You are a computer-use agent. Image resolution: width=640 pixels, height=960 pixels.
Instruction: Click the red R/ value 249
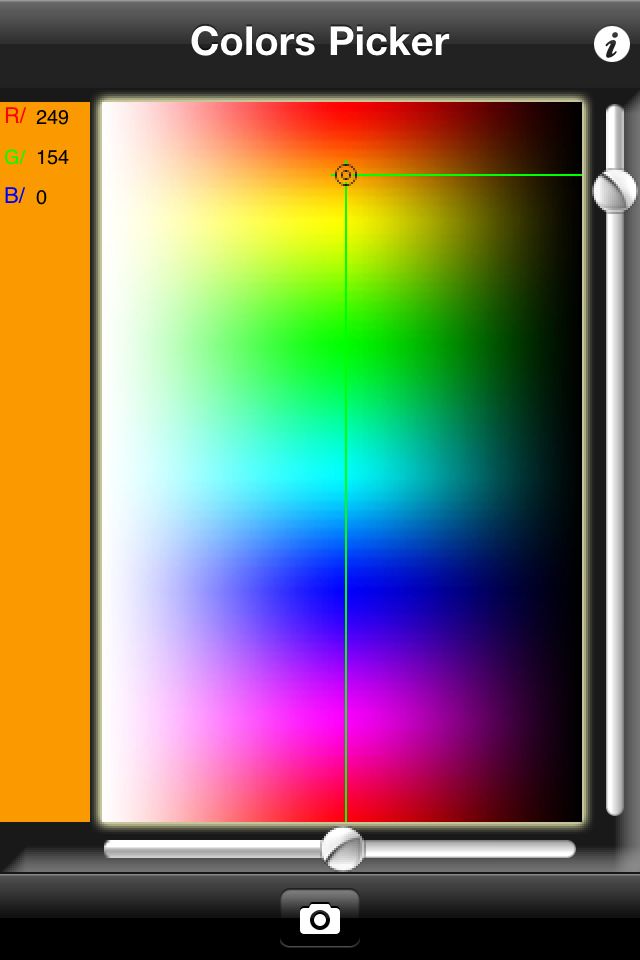(x=36, y=116)
